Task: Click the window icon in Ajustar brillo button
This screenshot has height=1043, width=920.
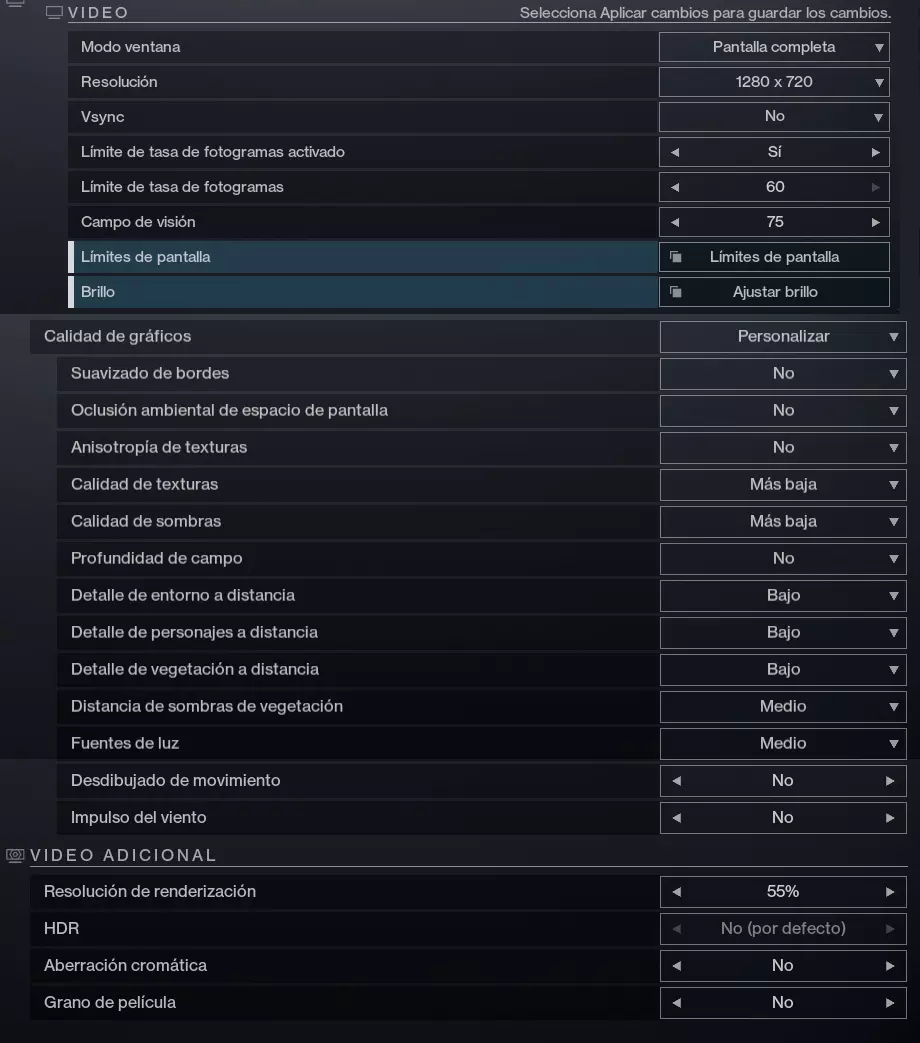Action: click(x=676, y=292)
